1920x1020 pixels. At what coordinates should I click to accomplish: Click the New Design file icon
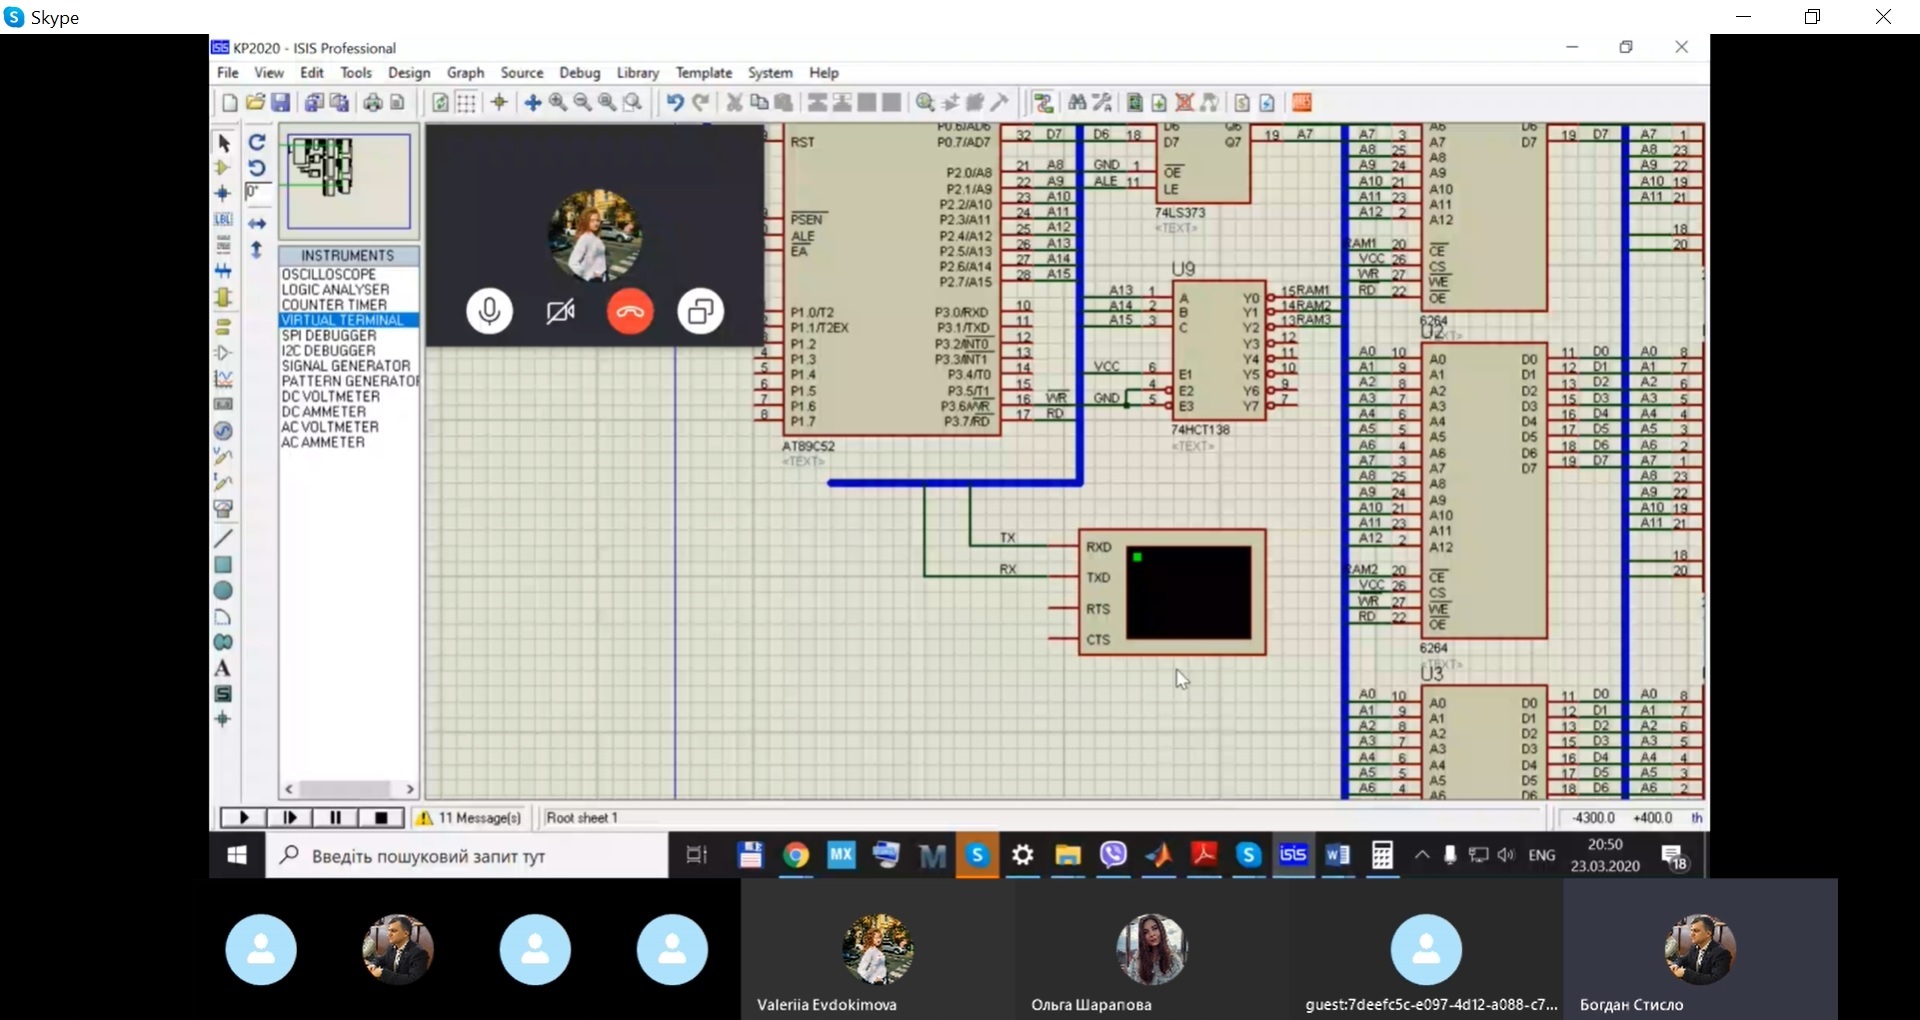229,103
